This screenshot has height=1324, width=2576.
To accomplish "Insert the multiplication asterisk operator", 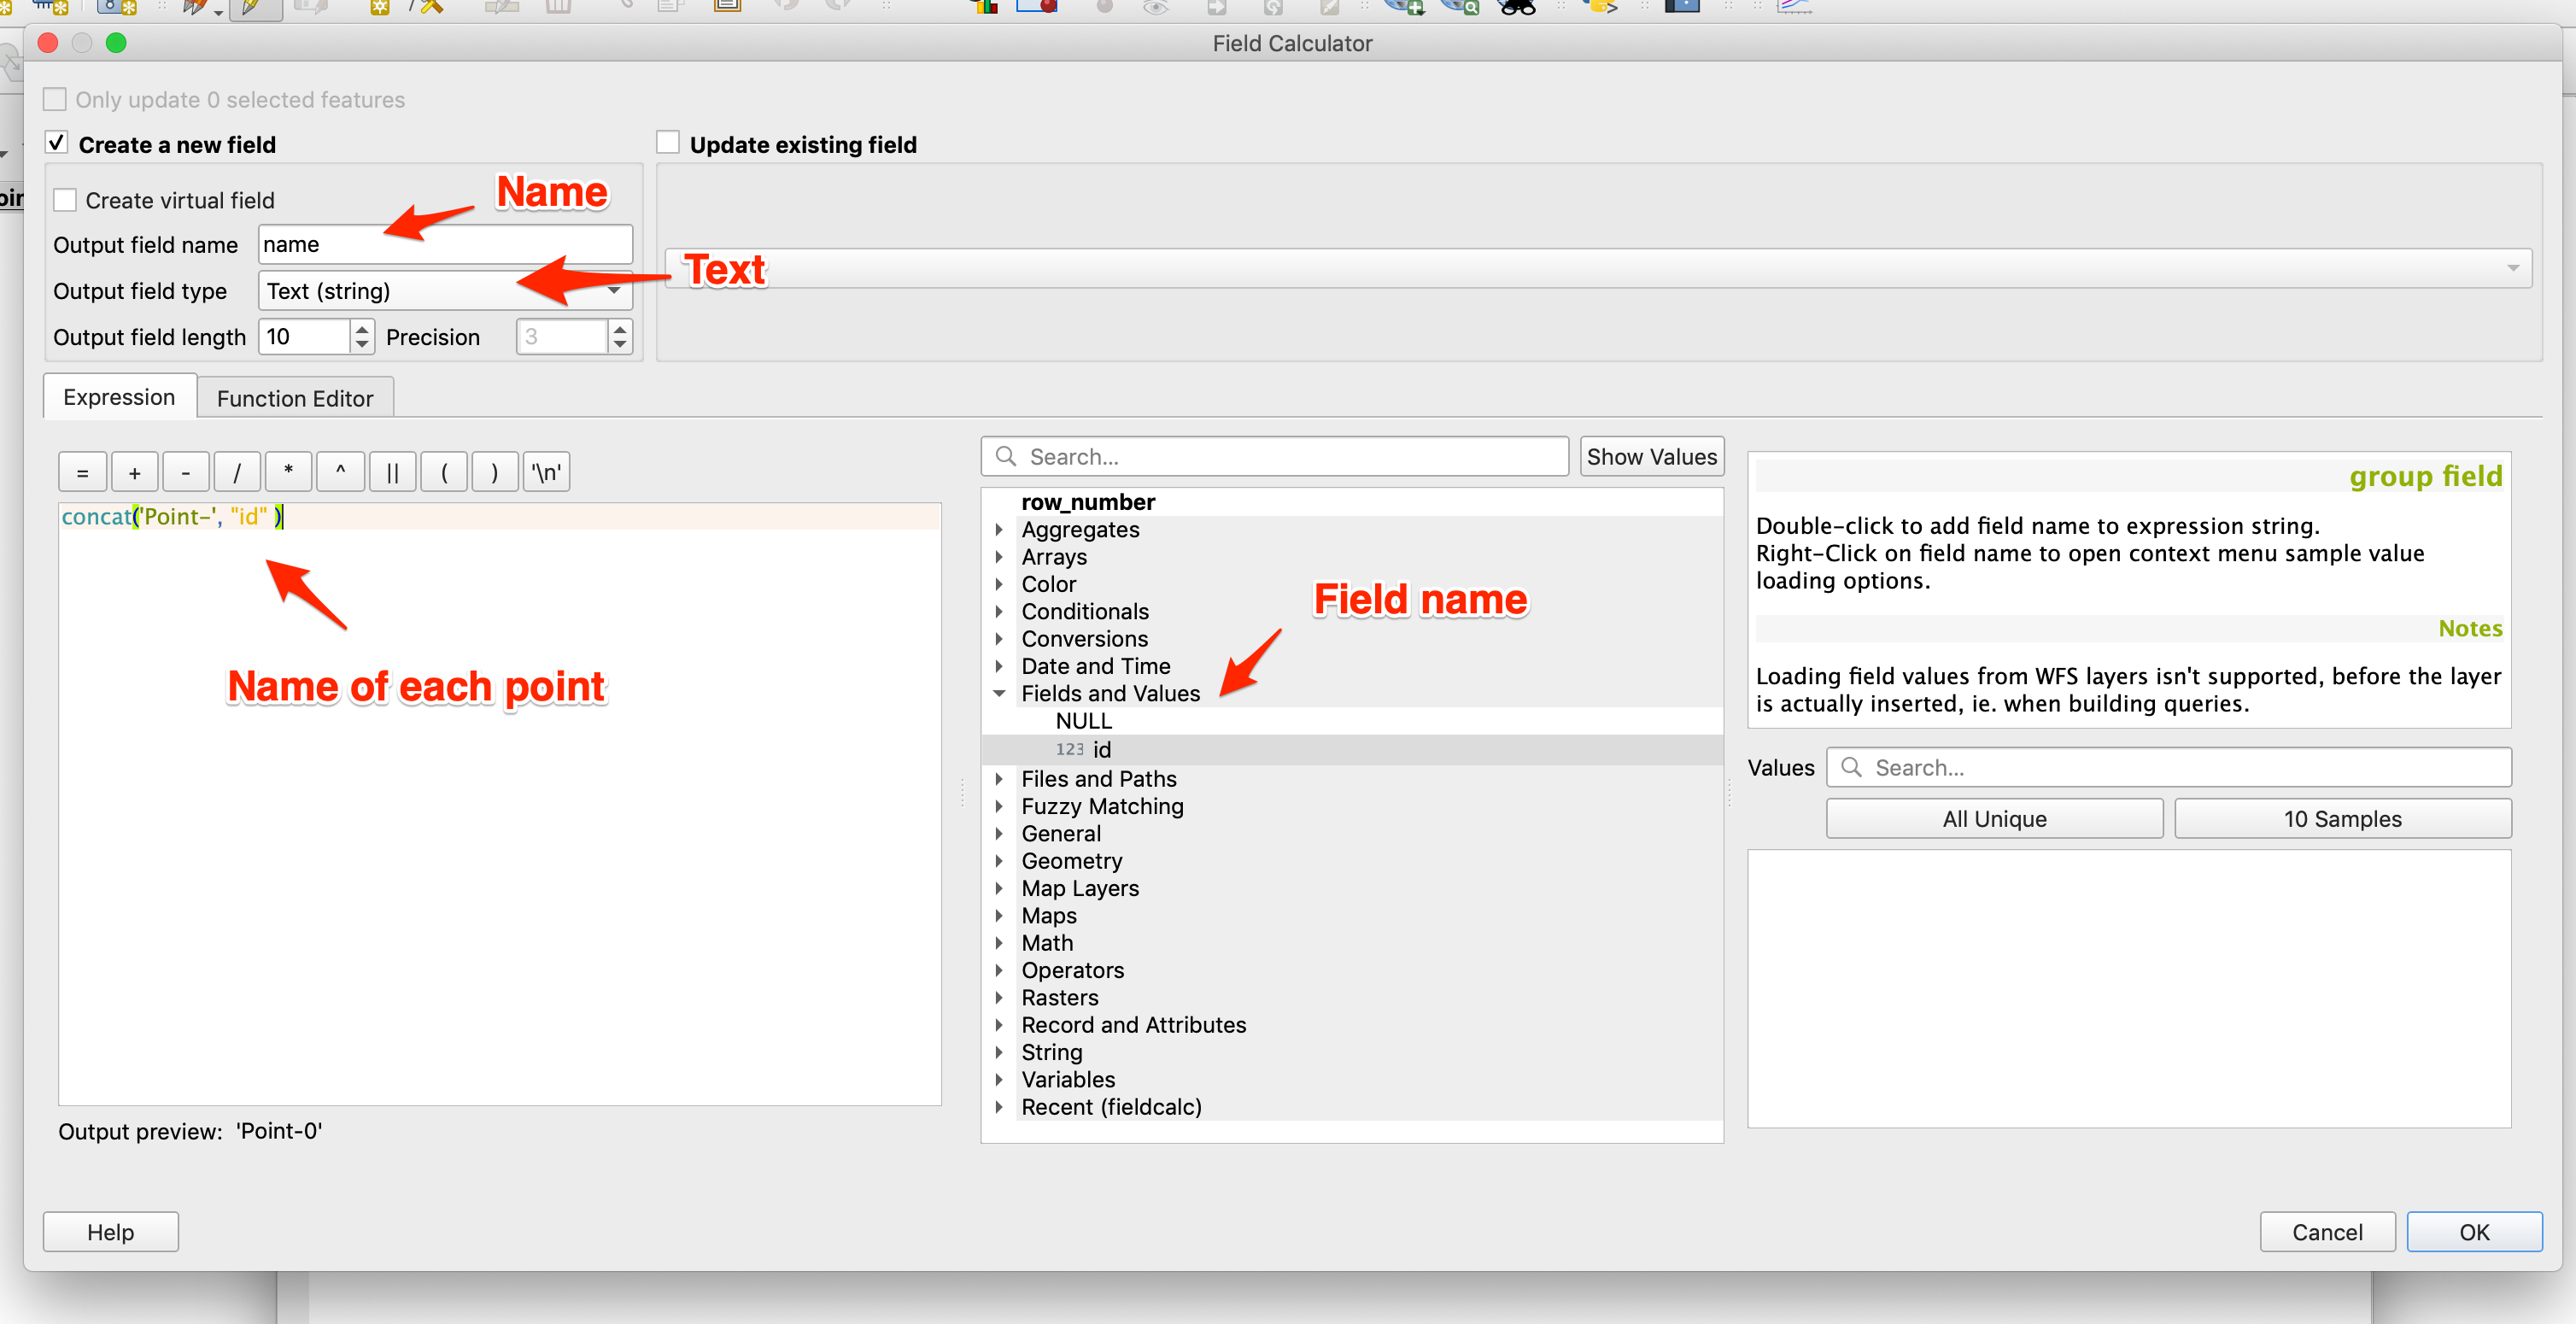I will (x=289, y=472).
